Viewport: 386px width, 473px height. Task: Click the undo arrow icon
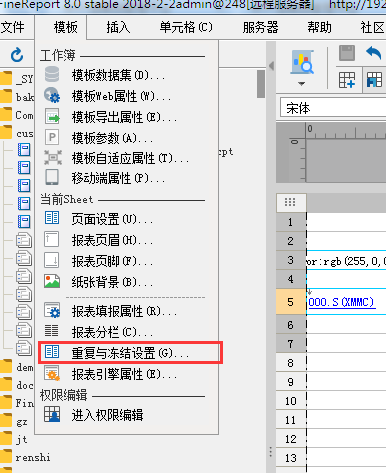(374, 53)
